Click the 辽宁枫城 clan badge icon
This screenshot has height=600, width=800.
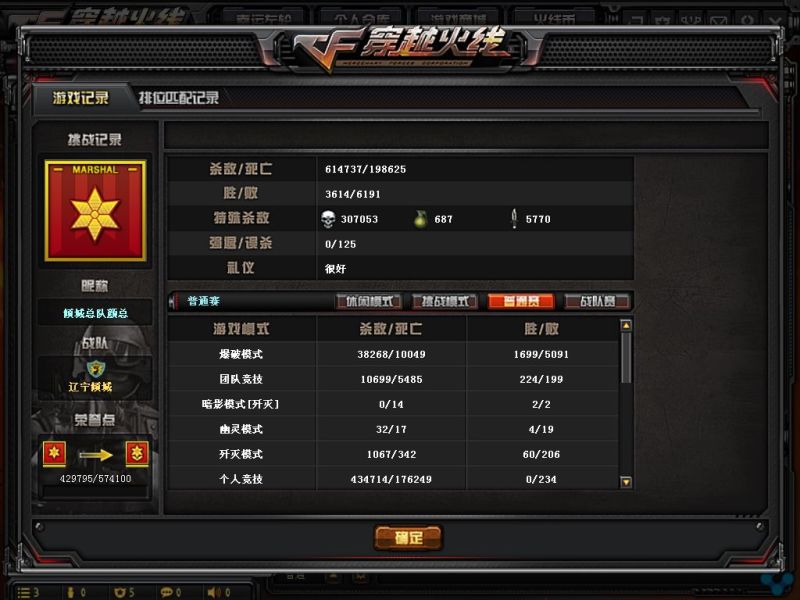(x=95, y=368)
